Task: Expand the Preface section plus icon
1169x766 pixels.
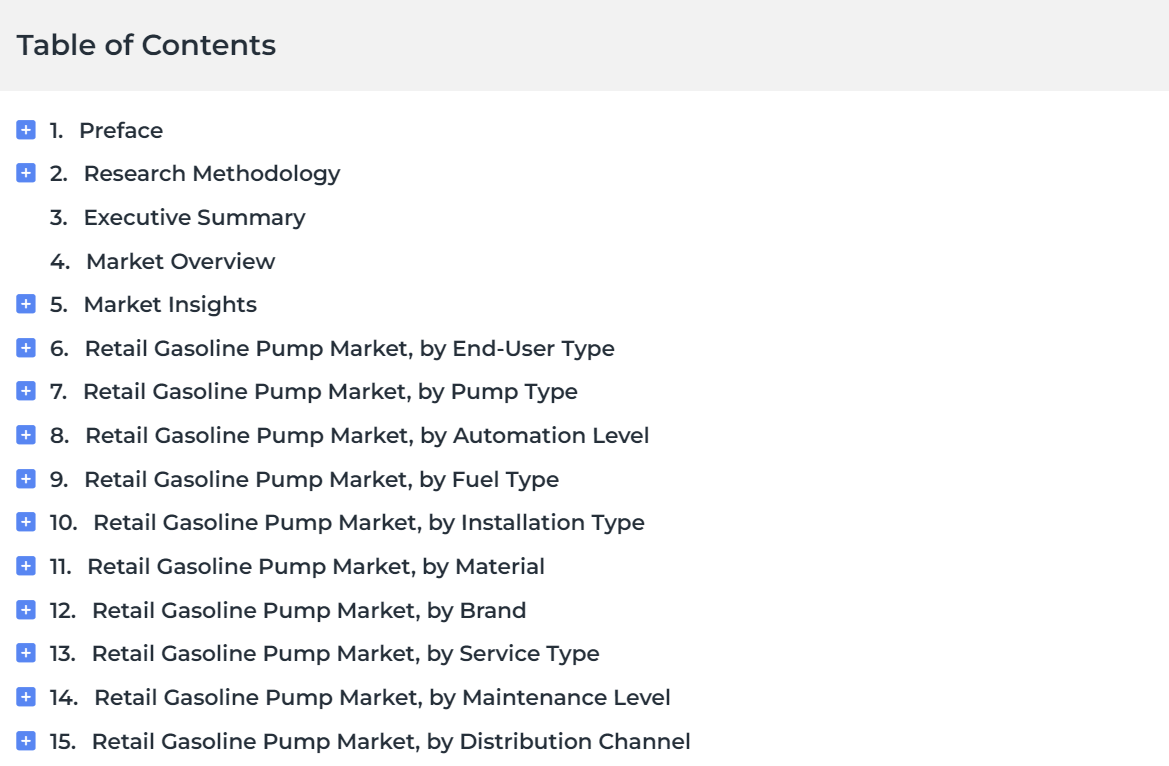Action: tap(26, 130)
